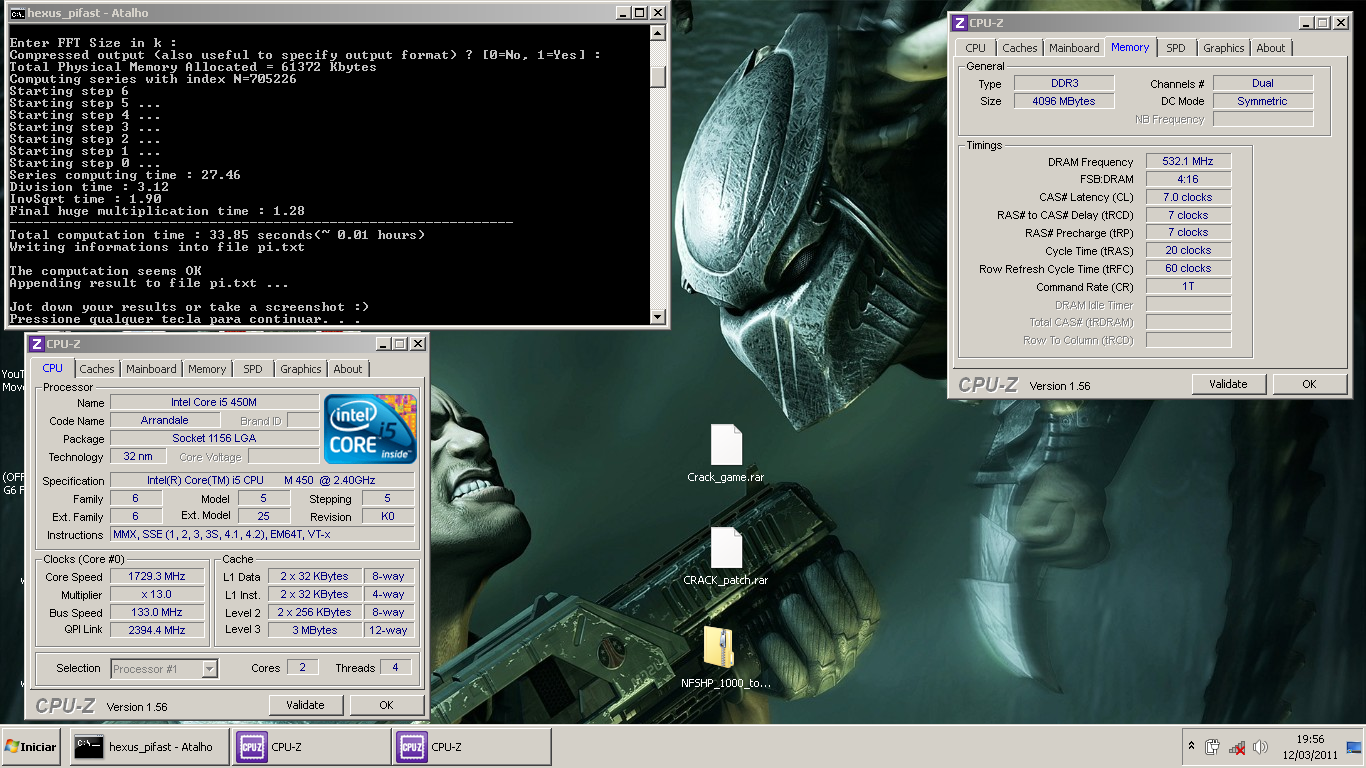Switch to hexus_pifast - Atalho taskbar button
The width and height of the screenshot is (1366, 768).
tap(149, 747)
